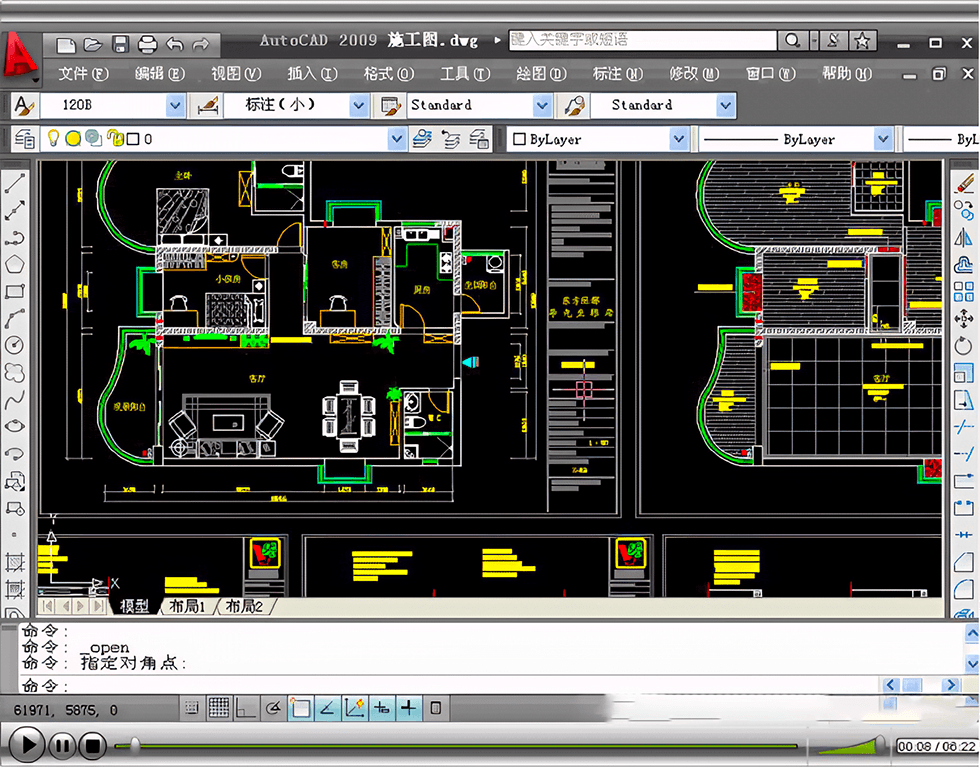Viewport: 980px width, 768px height.
Task: Switch to the 布局1 layout tab
Action: [187, 606]
